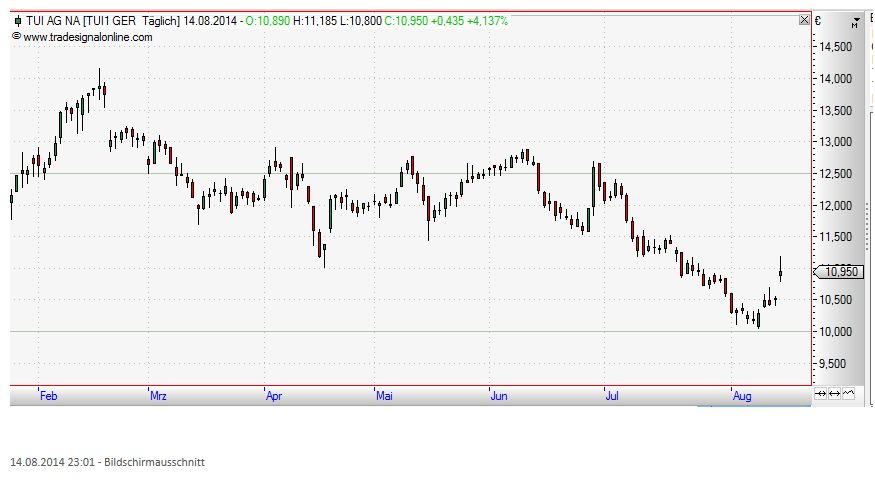Open the www.tradesignalonline.com link
The width and height of the screenshot is (875, 496).
click(x=88, y=37)
